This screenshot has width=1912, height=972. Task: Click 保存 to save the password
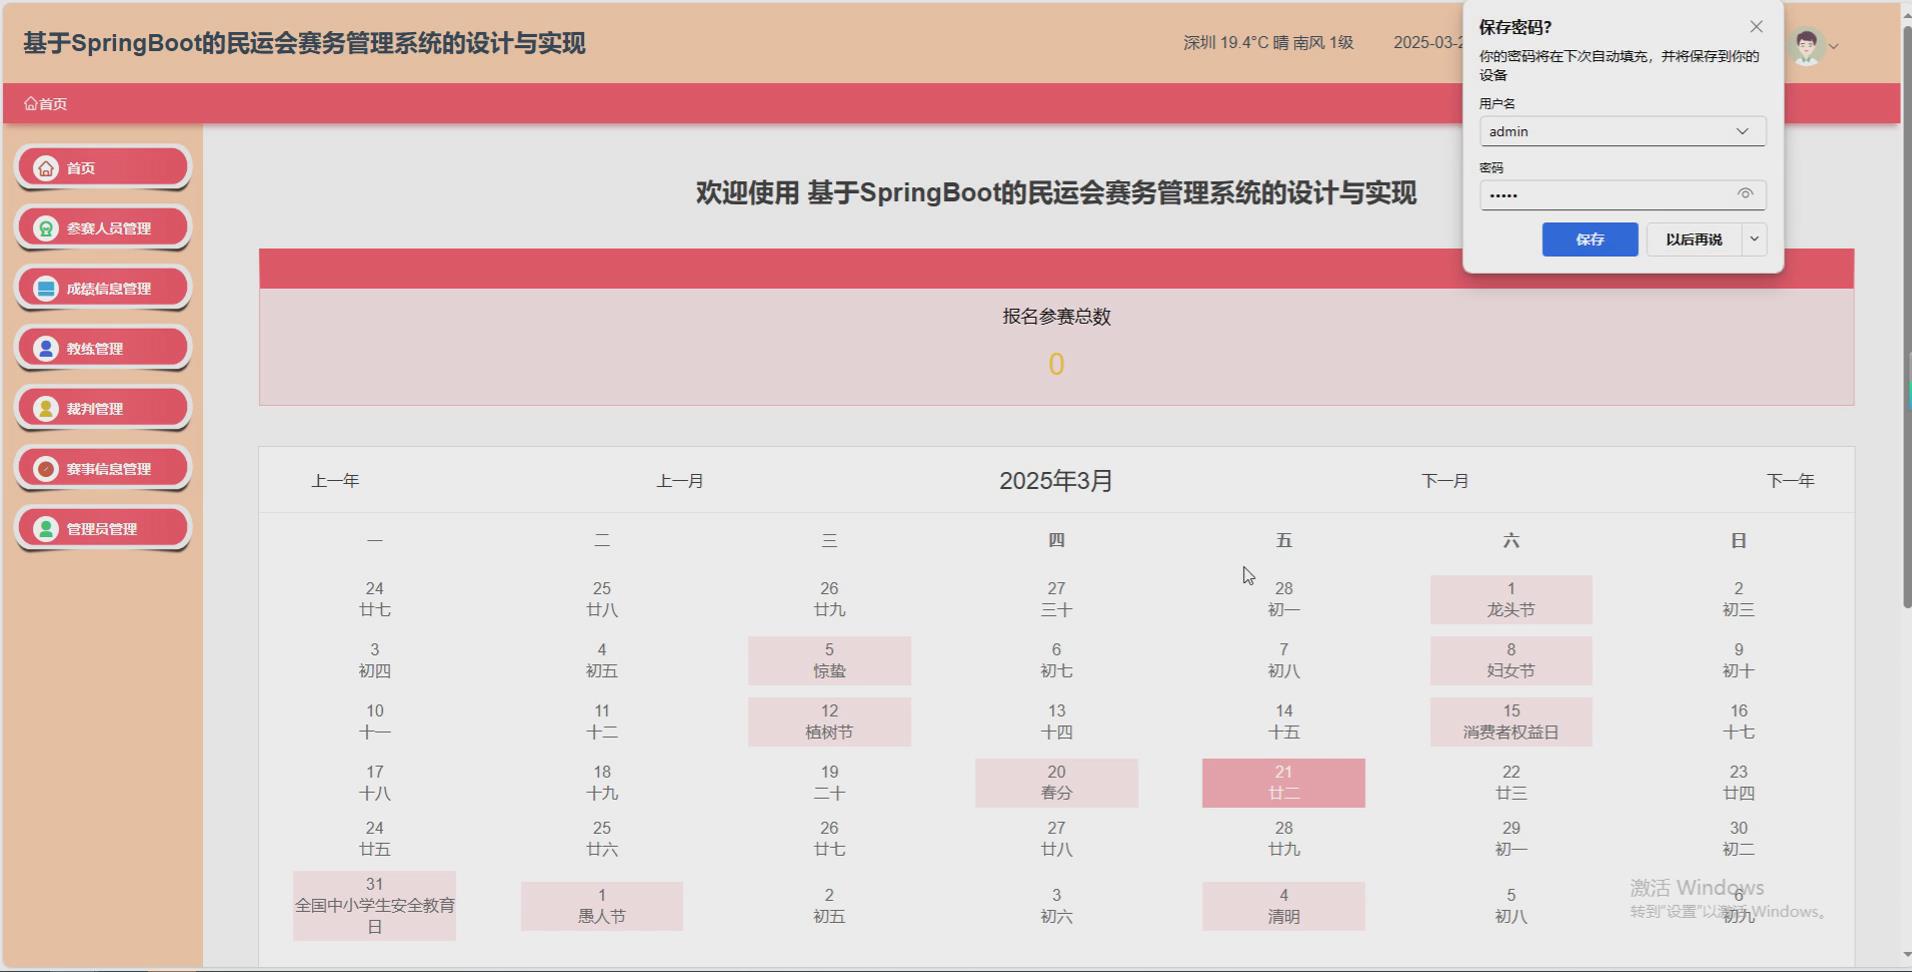click(1588, 239)
